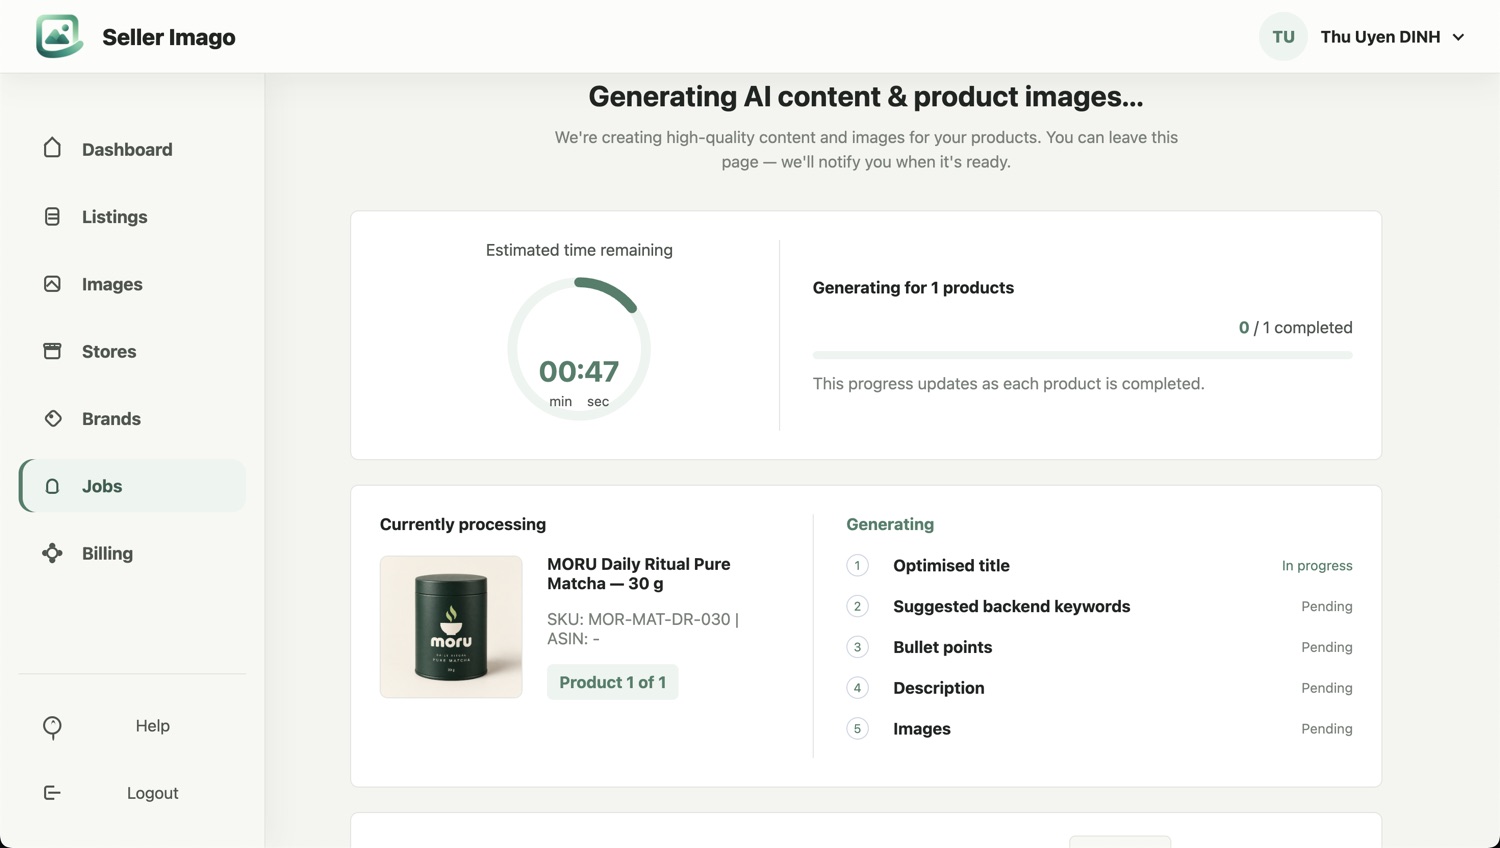1500x848 pixels.
Task: Open the Jobs menu item
Action: coord(132,486)
